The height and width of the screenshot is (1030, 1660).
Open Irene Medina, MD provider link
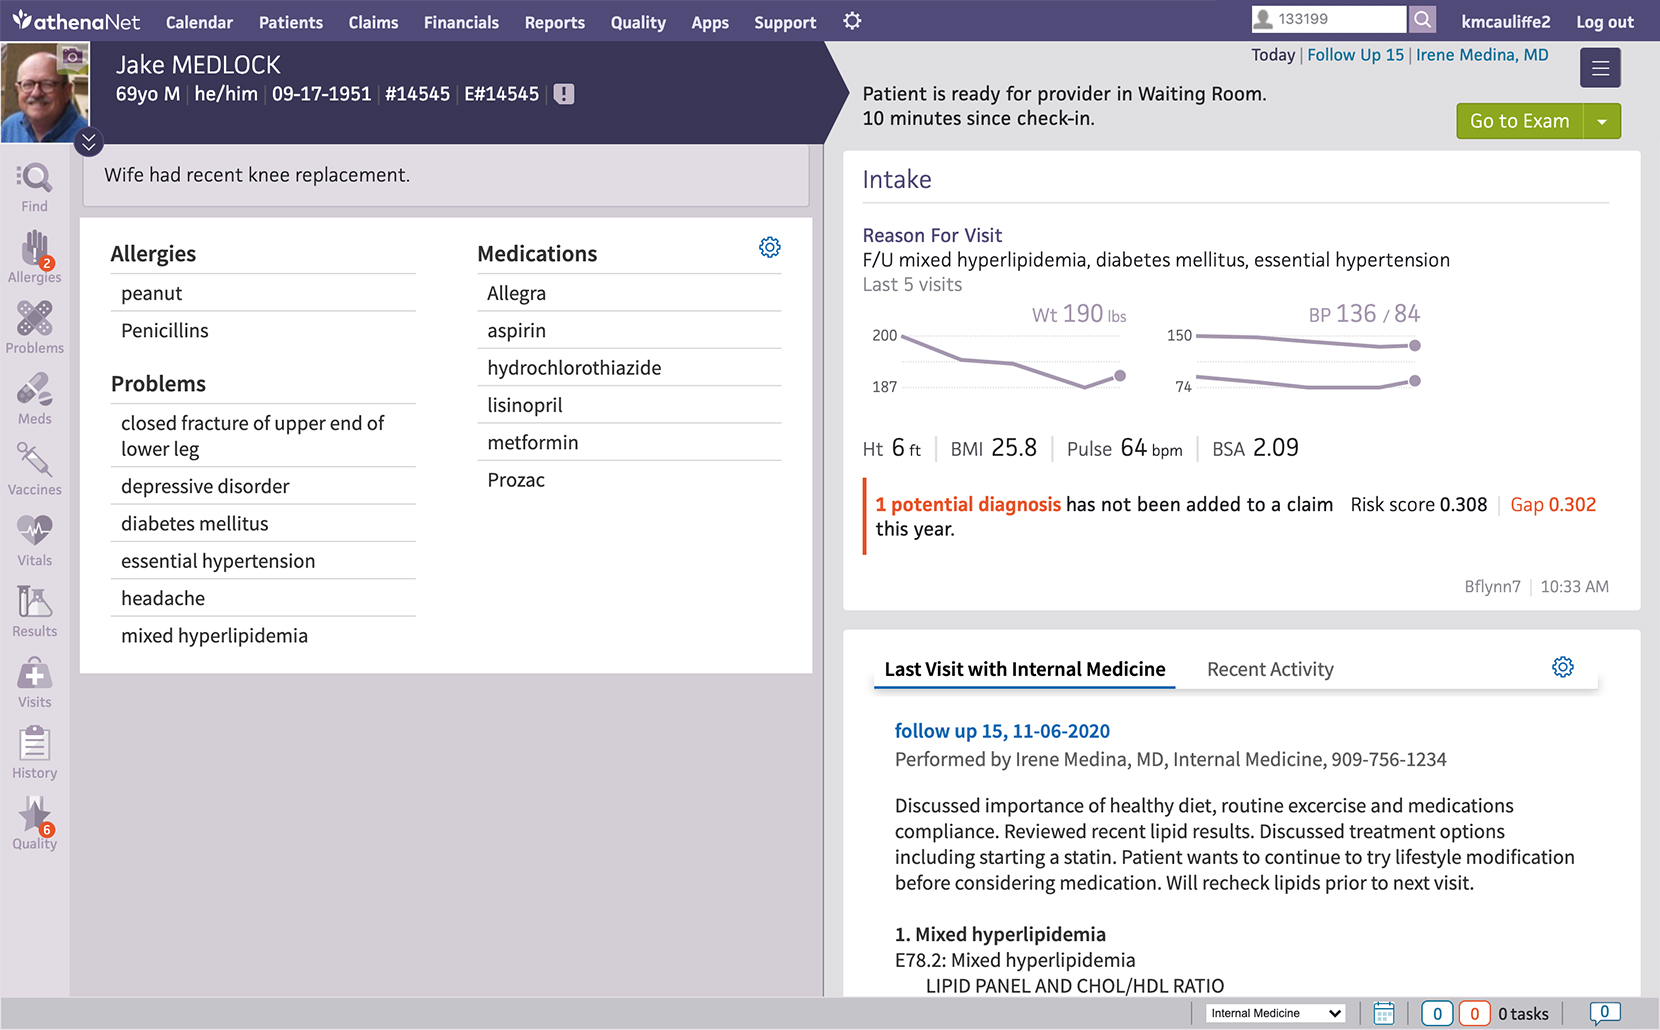1482,55
